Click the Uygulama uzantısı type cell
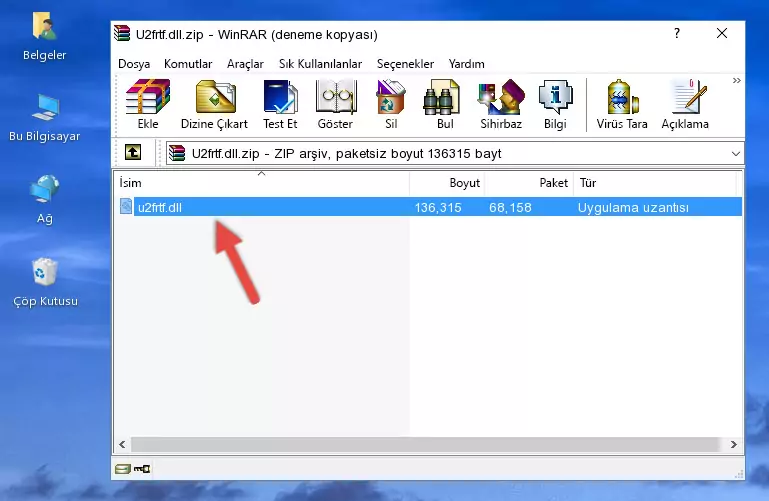Screen dimensions: 769x501 coord(633,207)
